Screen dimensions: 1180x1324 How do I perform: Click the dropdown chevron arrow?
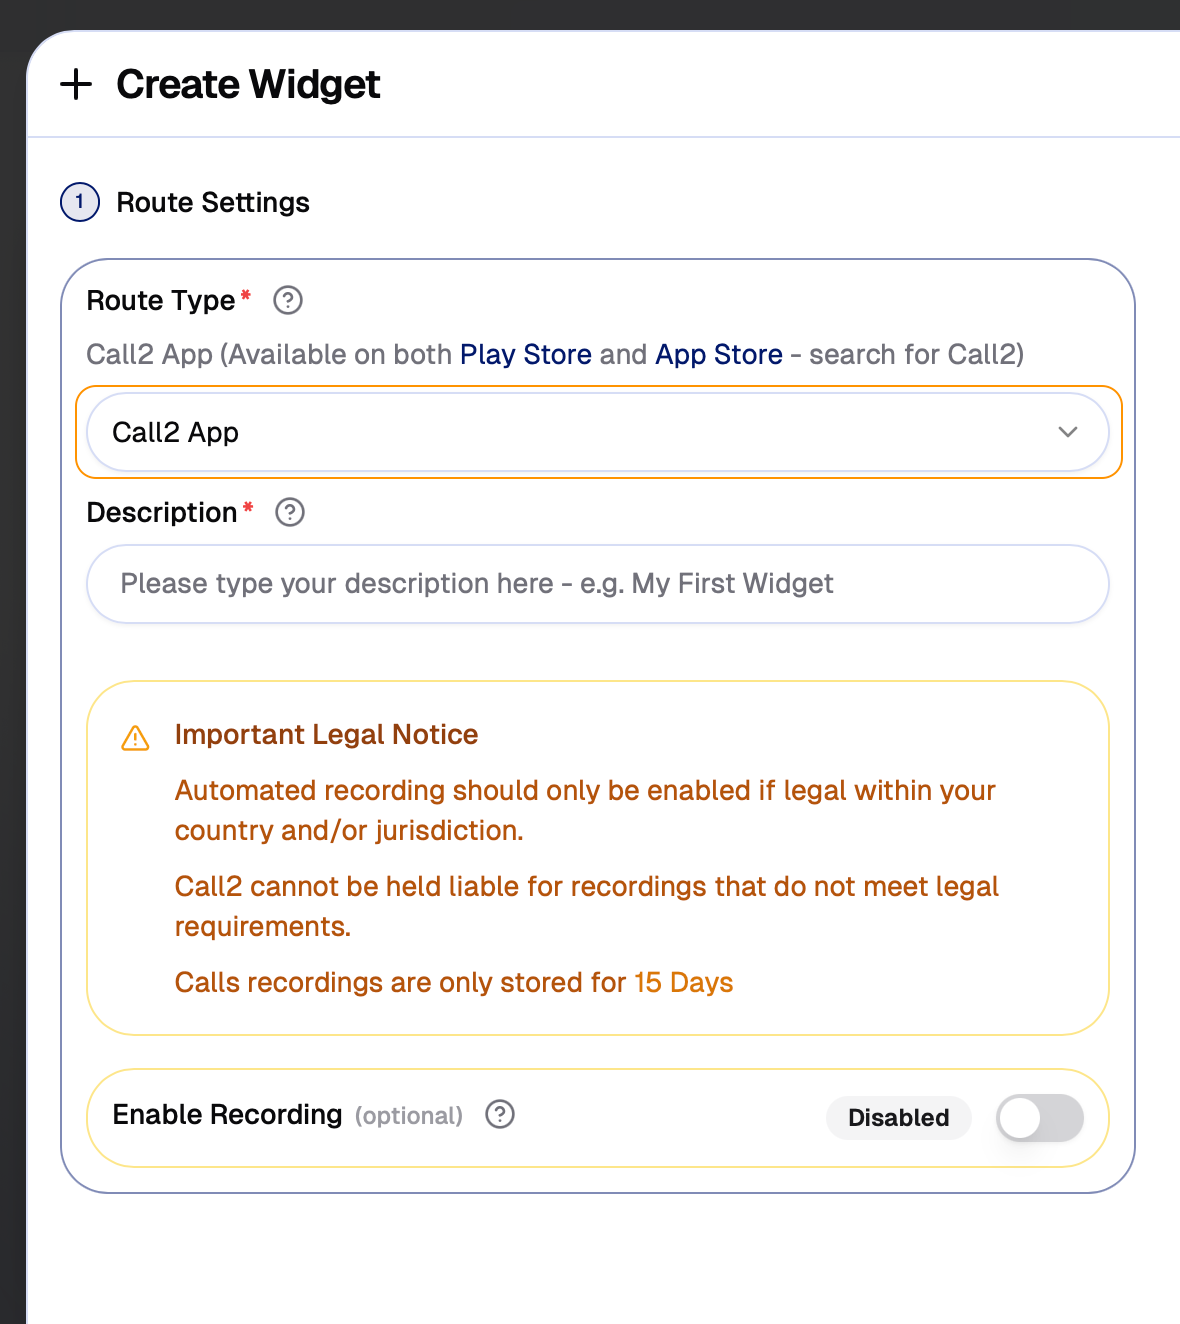point(1068,432)
